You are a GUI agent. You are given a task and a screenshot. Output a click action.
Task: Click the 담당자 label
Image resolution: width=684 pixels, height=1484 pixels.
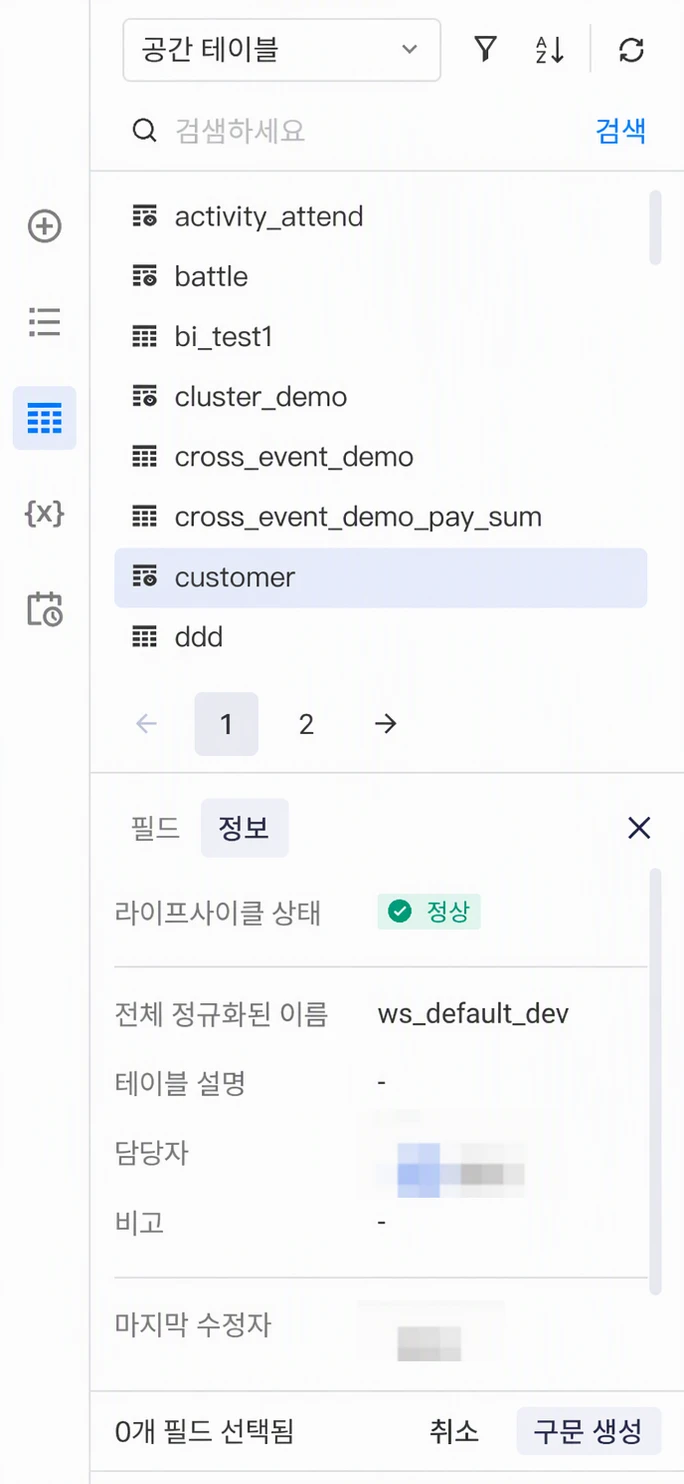click(x=152, y=1152)
